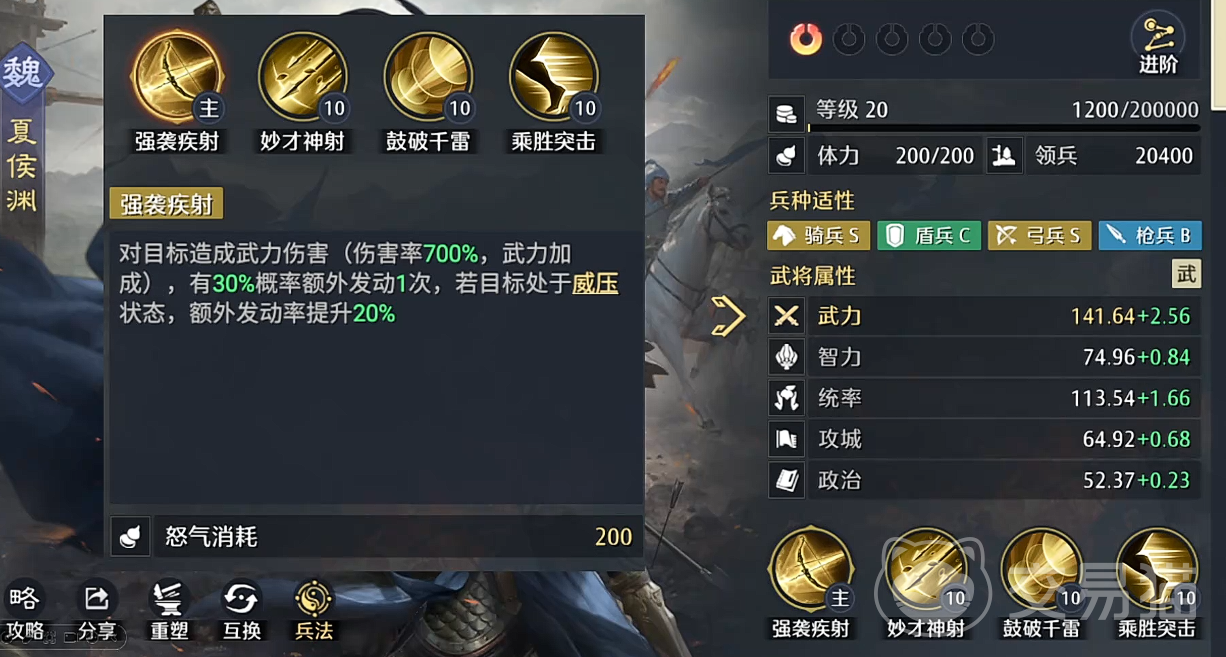Select the 强袭疾射 main skill icon in popup
This screenshot has width=1226, height=657.
pyautogui.click(x=177, y=77)
